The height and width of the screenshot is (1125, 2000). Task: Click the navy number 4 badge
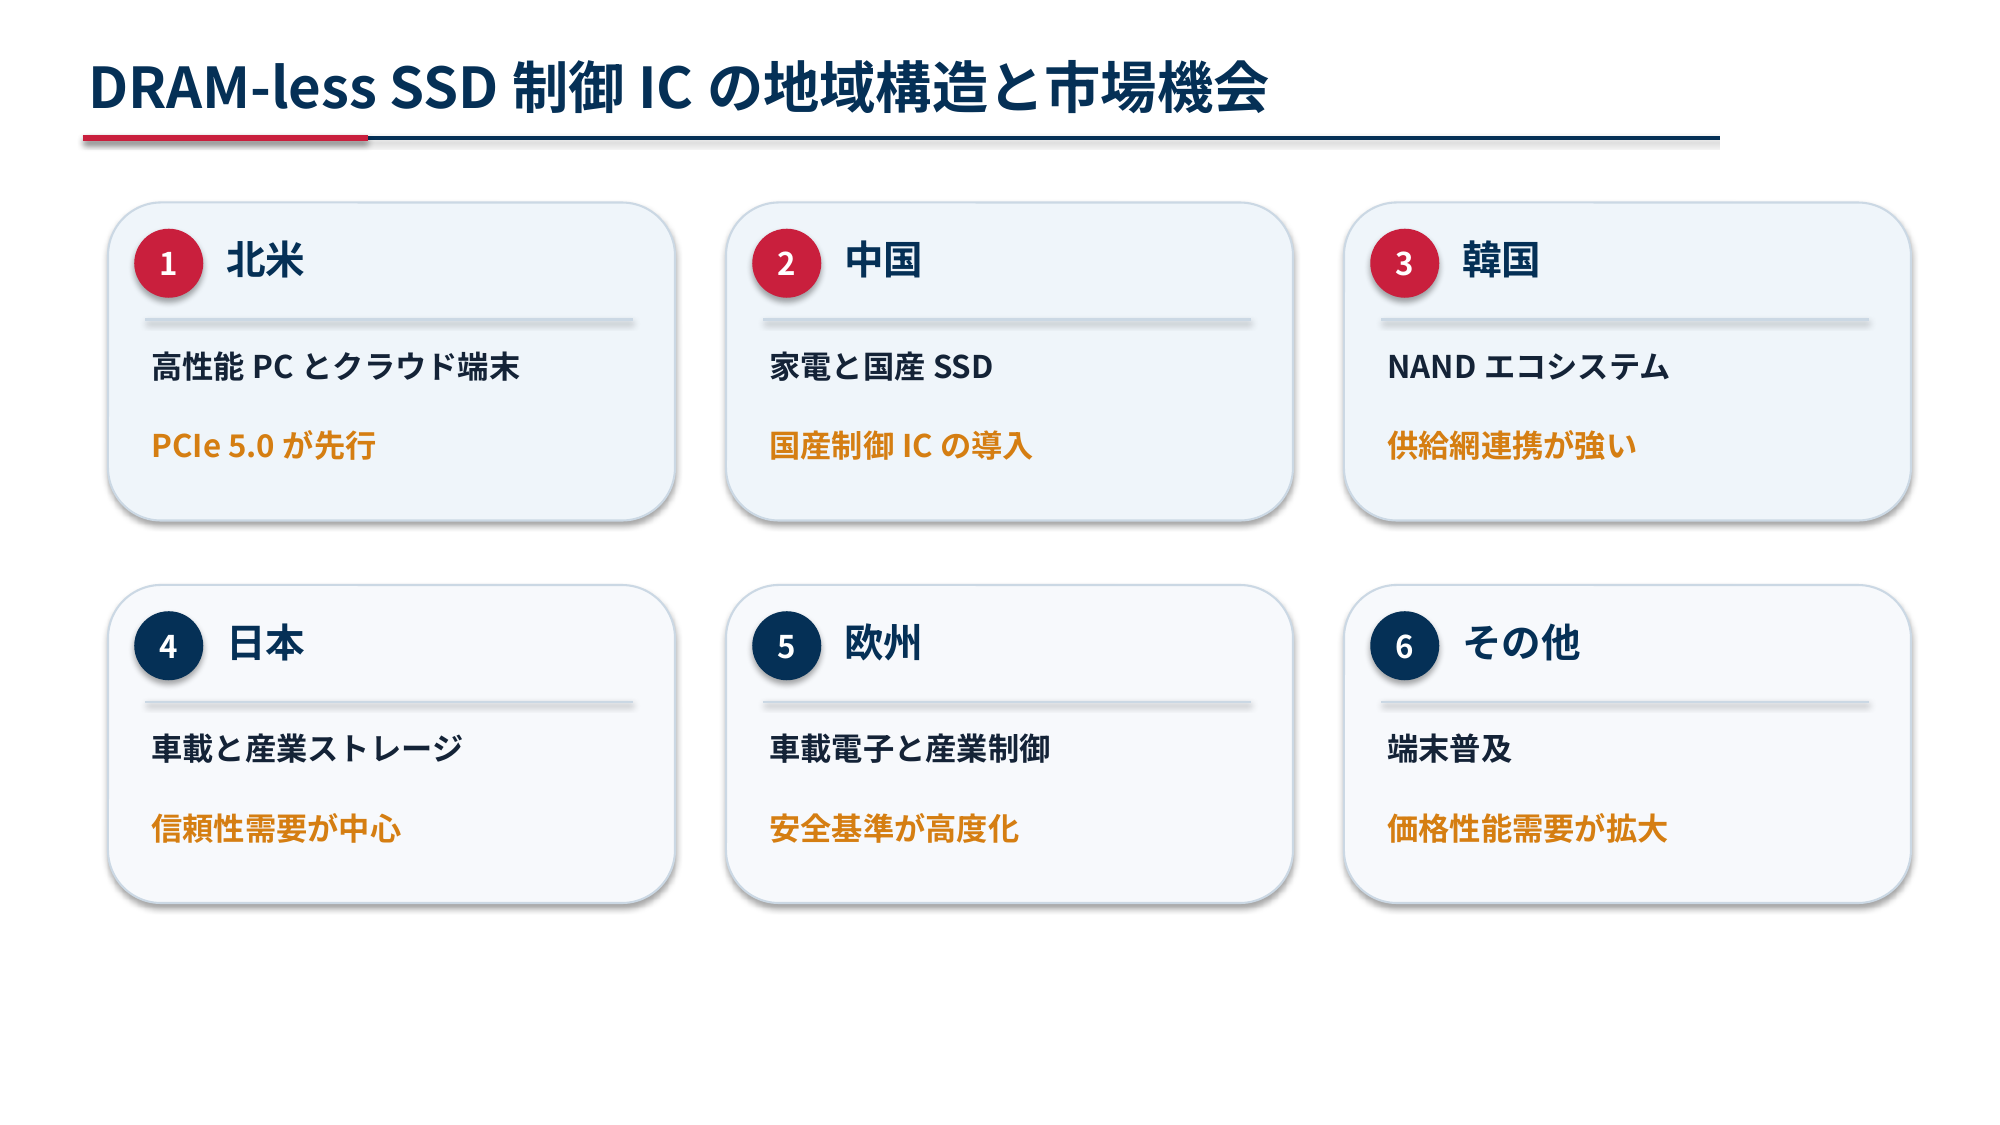click(x=169, y=646)
